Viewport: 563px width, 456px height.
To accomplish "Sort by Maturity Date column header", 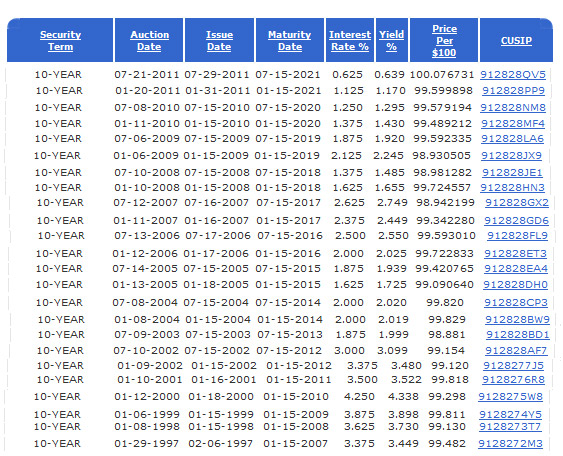I will tap(290, 41).
